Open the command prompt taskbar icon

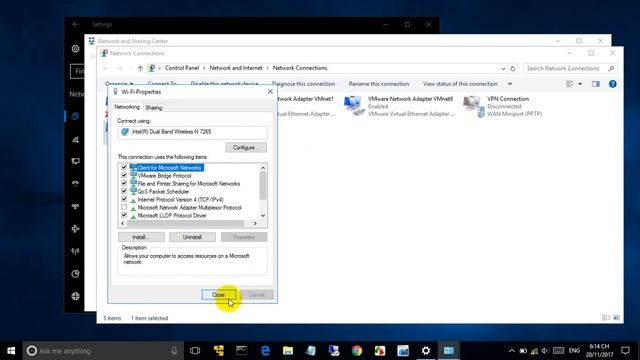242,351
